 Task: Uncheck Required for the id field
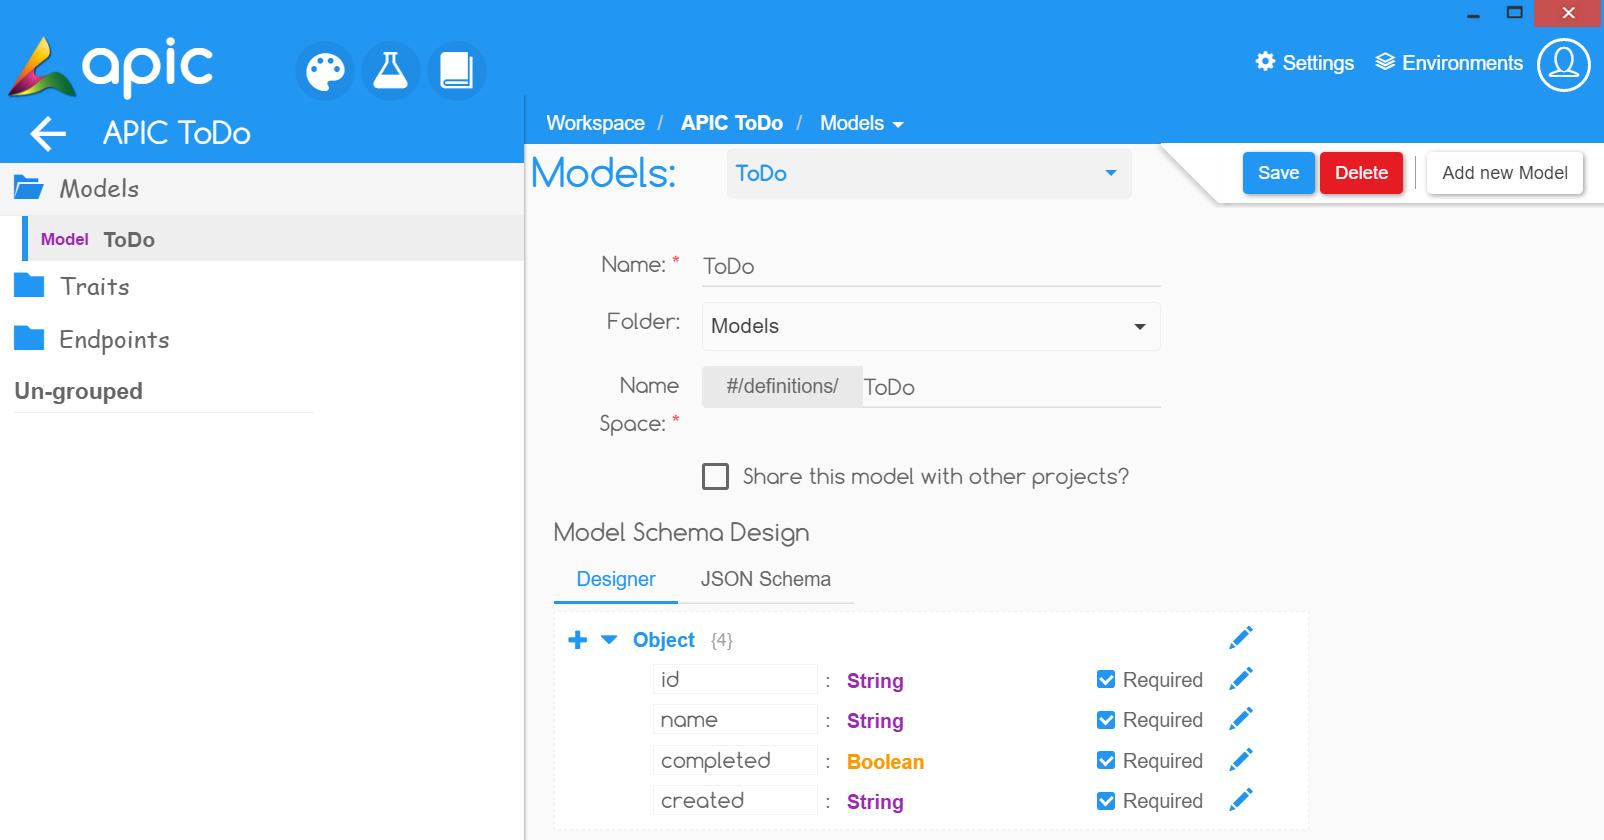click(1106, 680)
